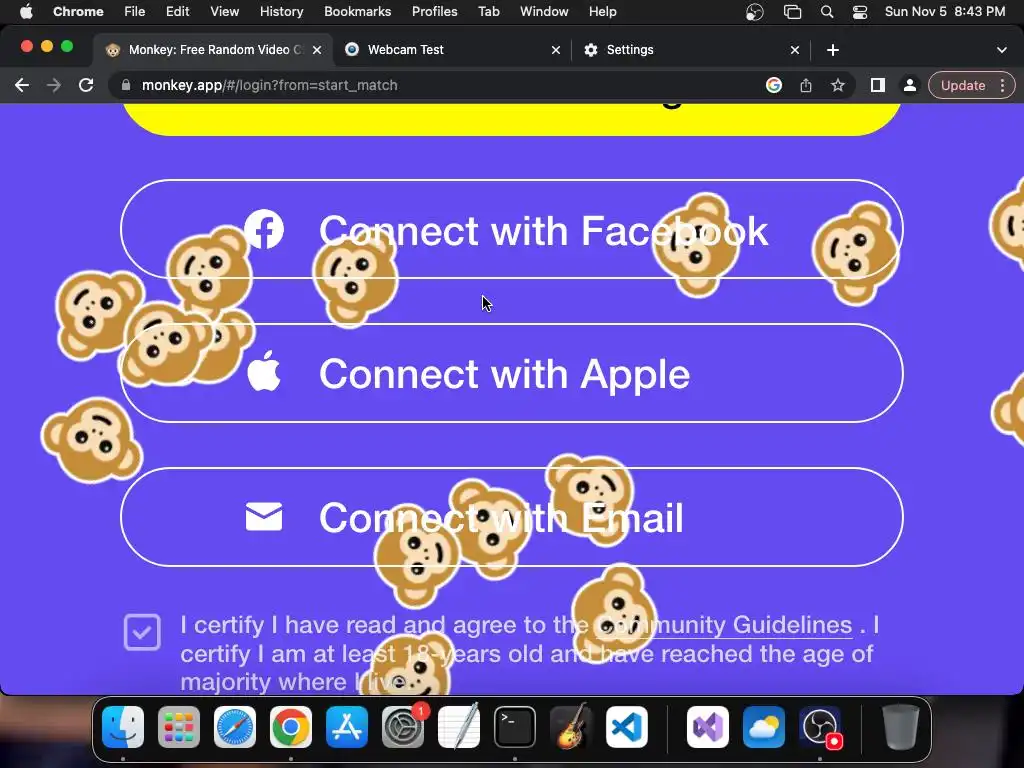Close the Settings tab

point(795,50)
